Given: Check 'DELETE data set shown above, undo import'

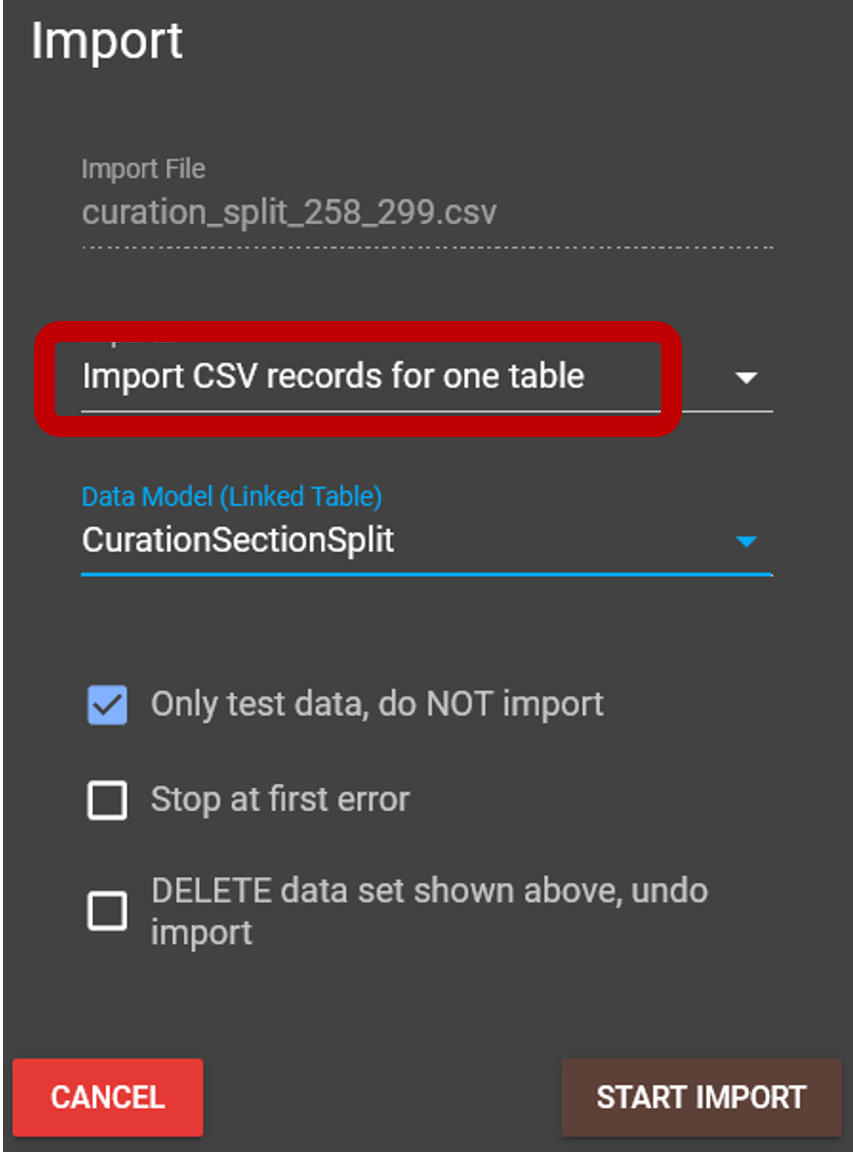Looking at the screenshot, I should click(106, 911).
